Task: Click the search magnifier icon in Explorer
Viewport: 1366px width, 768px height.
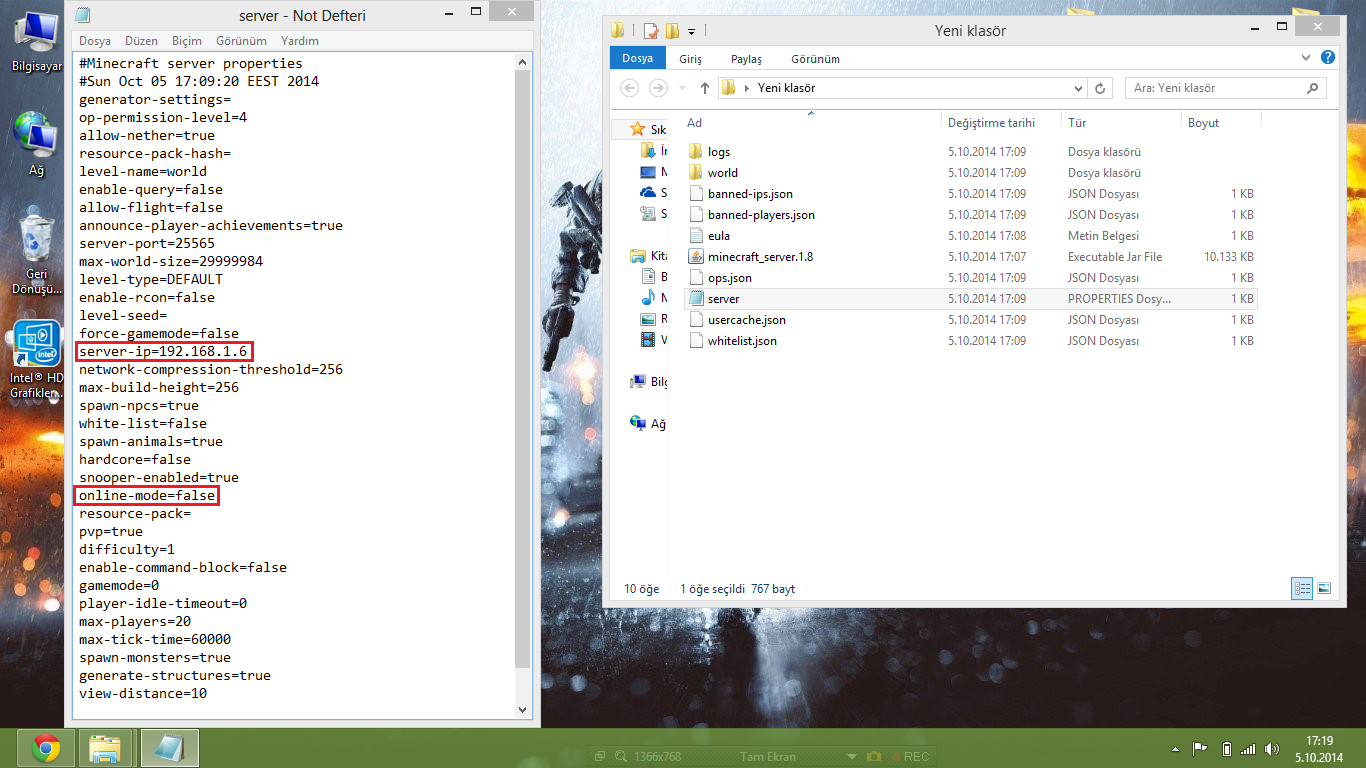Action: pyautogui.click(x=1313, y=88)
